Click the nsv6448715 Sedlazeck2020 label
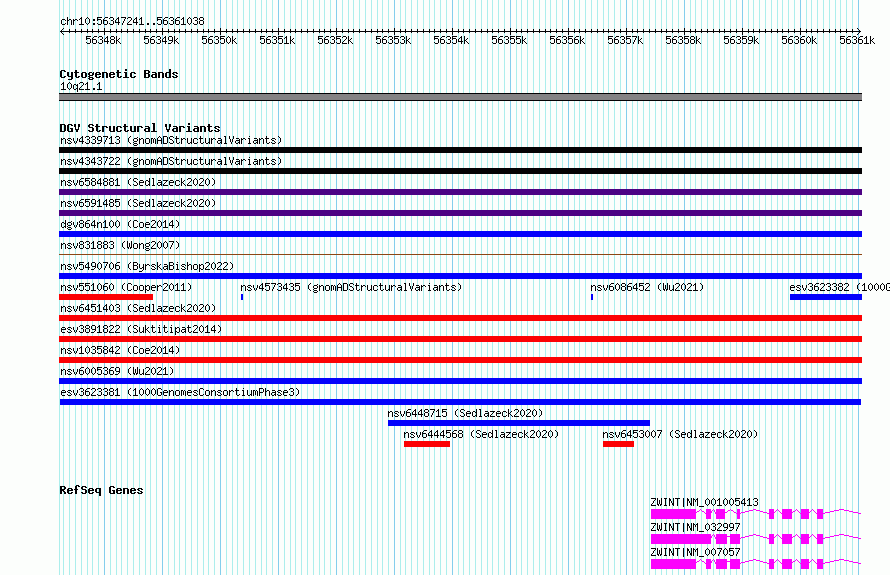This screenshot has height=575, width=890. point(465,413)
